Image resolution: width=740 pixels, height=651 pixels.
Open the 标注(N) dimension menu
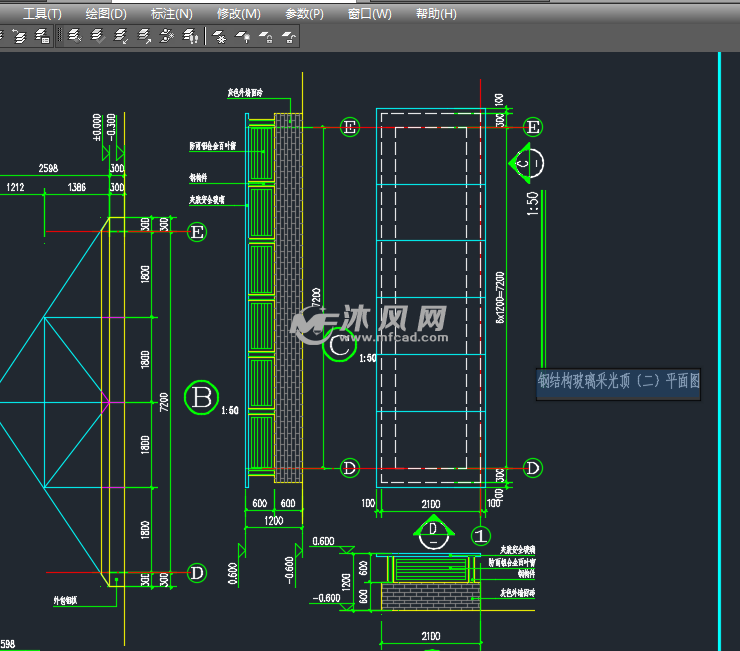pos(171,14)
